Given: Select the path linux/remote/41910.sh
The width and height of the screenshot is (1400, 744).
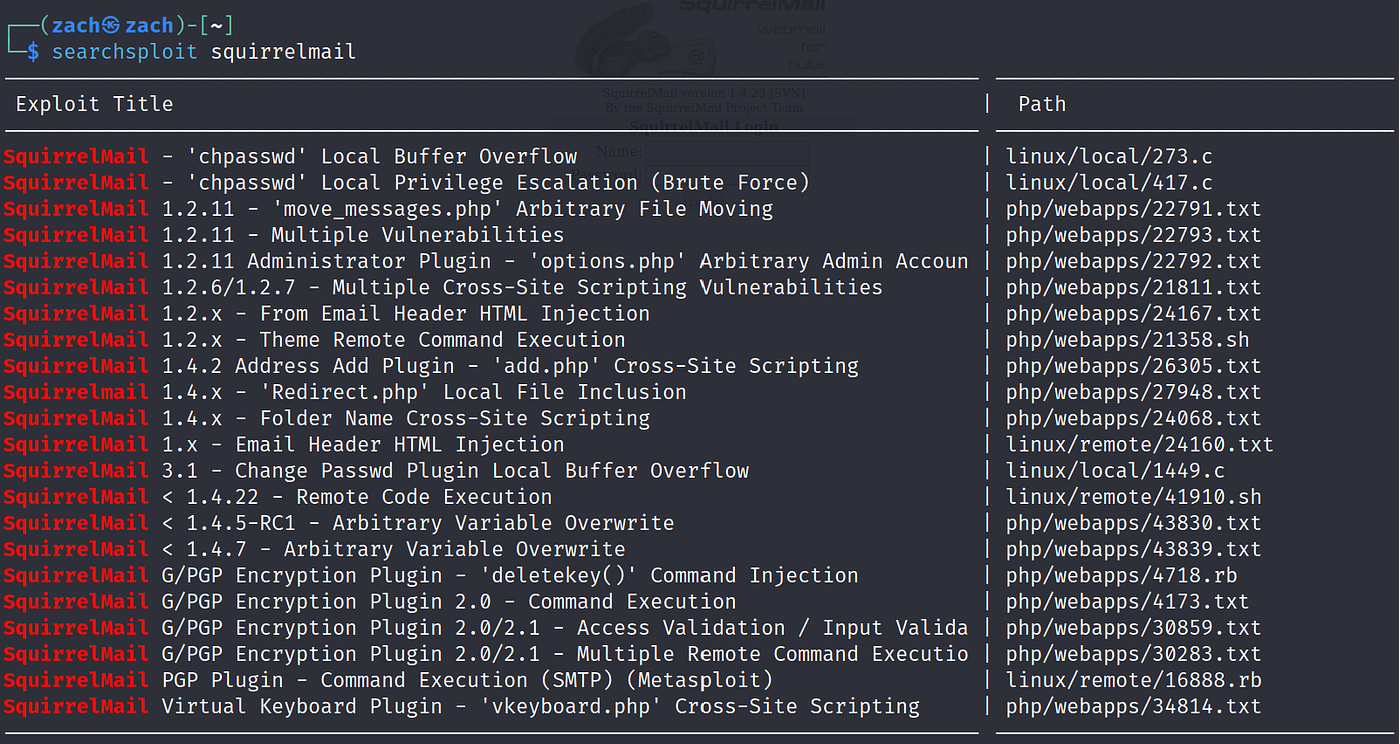Looking at the screenshot, I should 1133,497.
